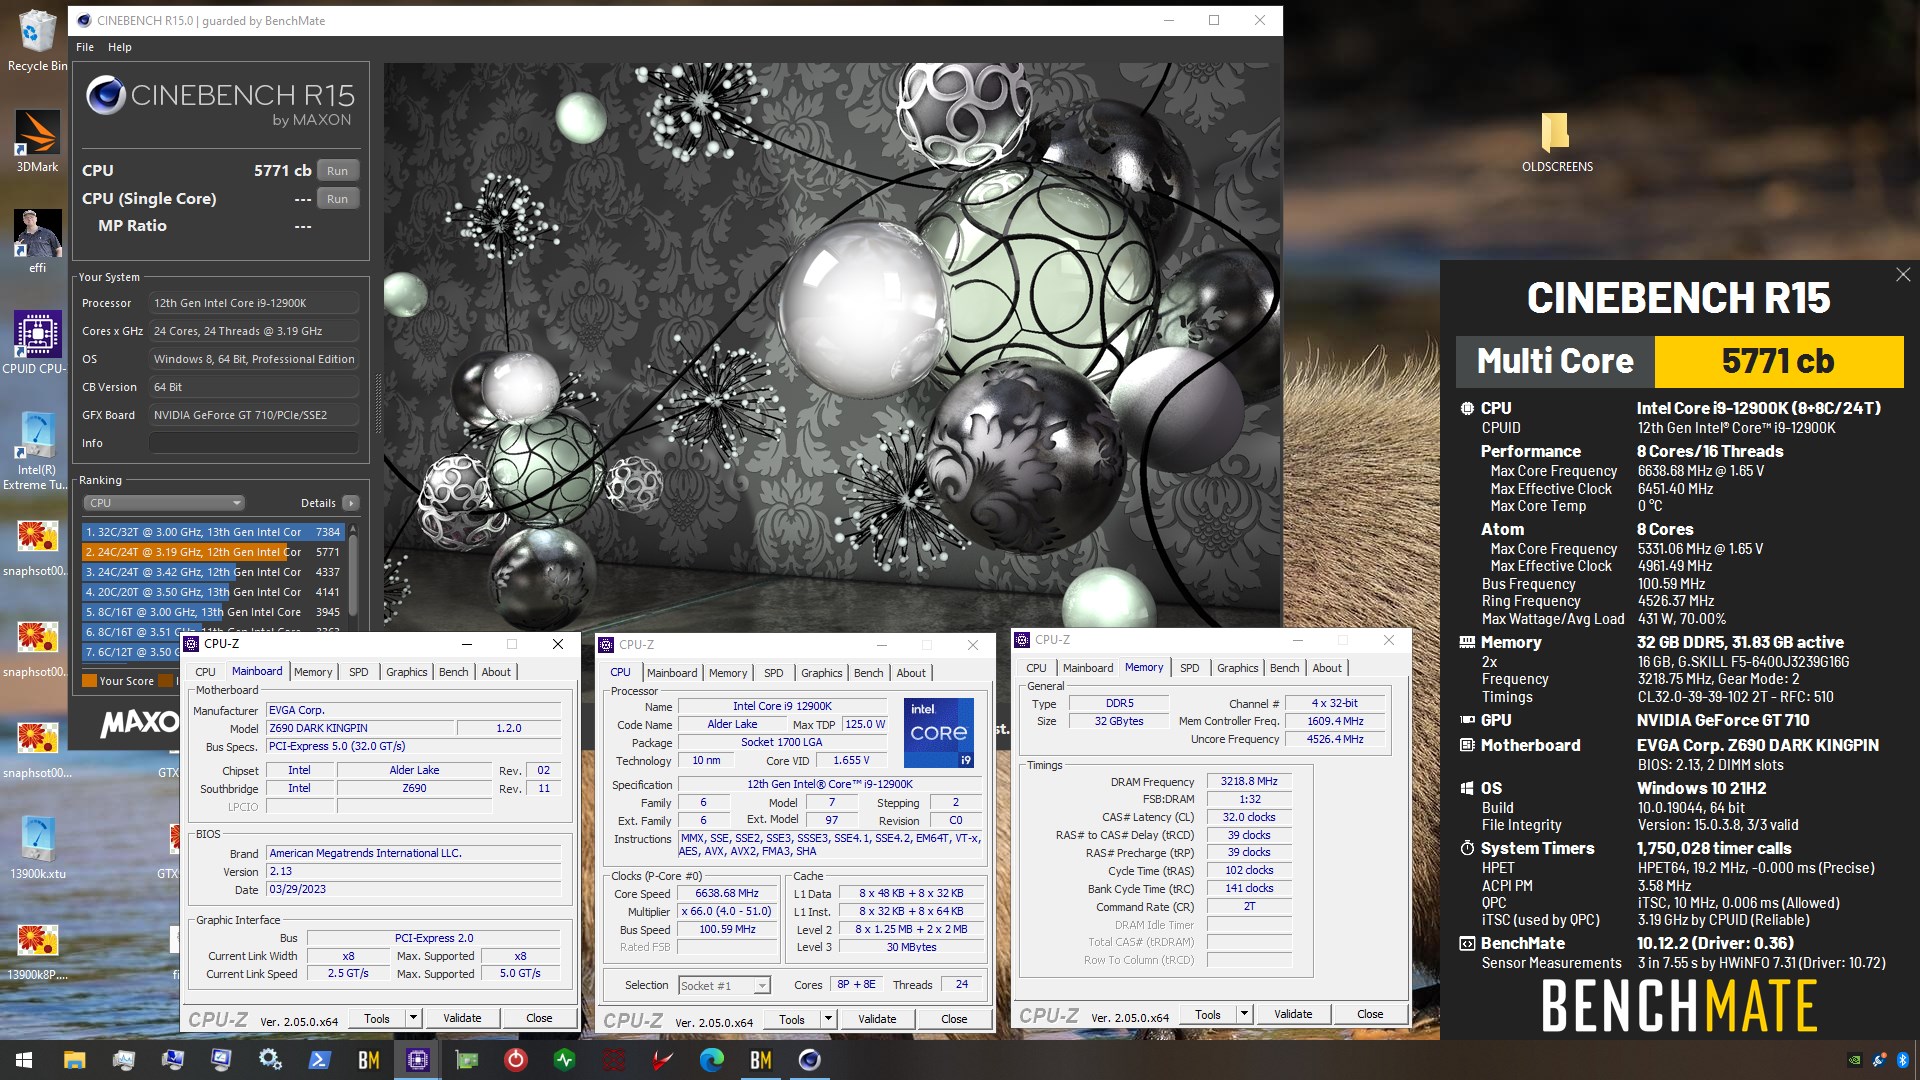Launch Intel Extreme Tuning Utility desktop shortcut

(37, 450)
